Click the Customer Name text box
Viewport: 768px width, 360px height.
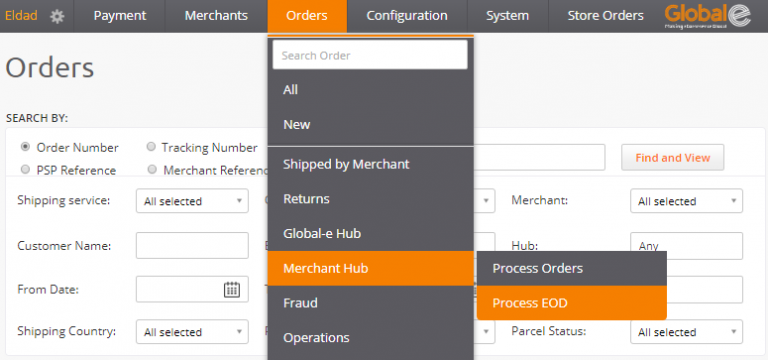(192, 245)
